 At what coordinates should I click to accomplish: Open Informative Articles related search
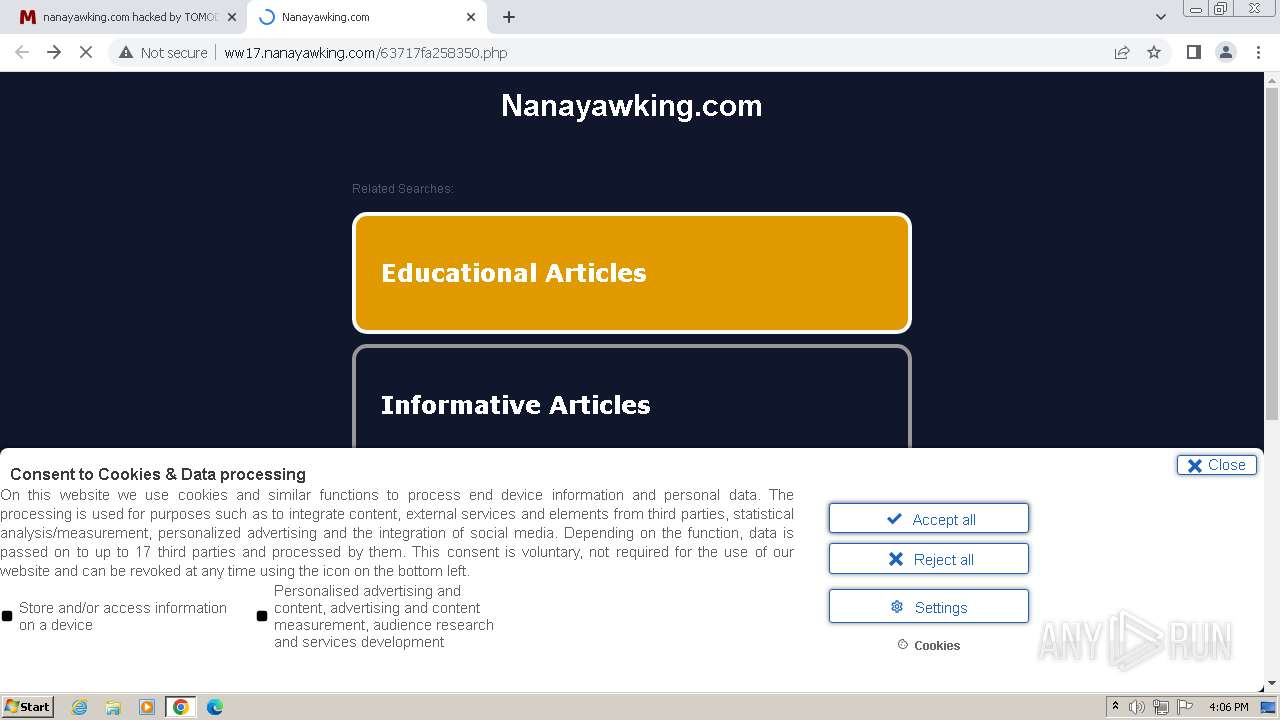click(632, 398)
